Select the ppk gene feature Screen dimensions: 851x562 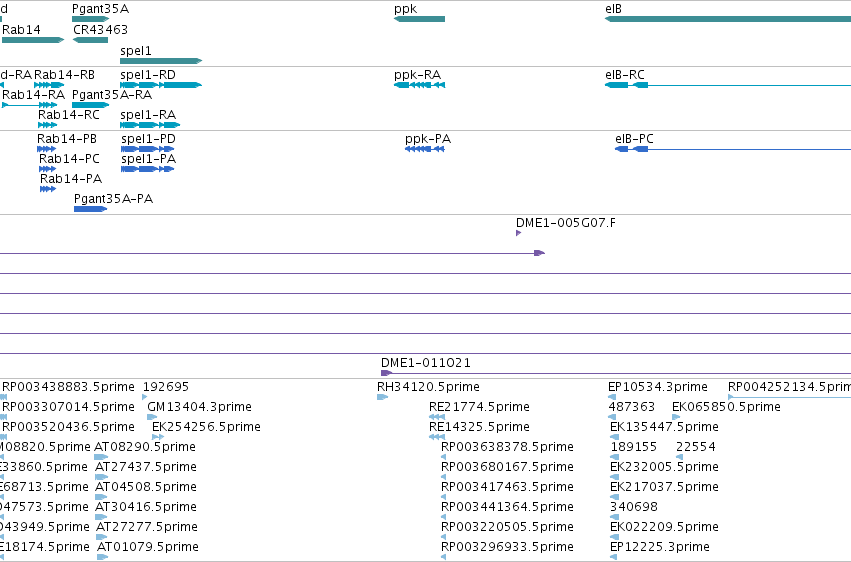click(420, 19)
